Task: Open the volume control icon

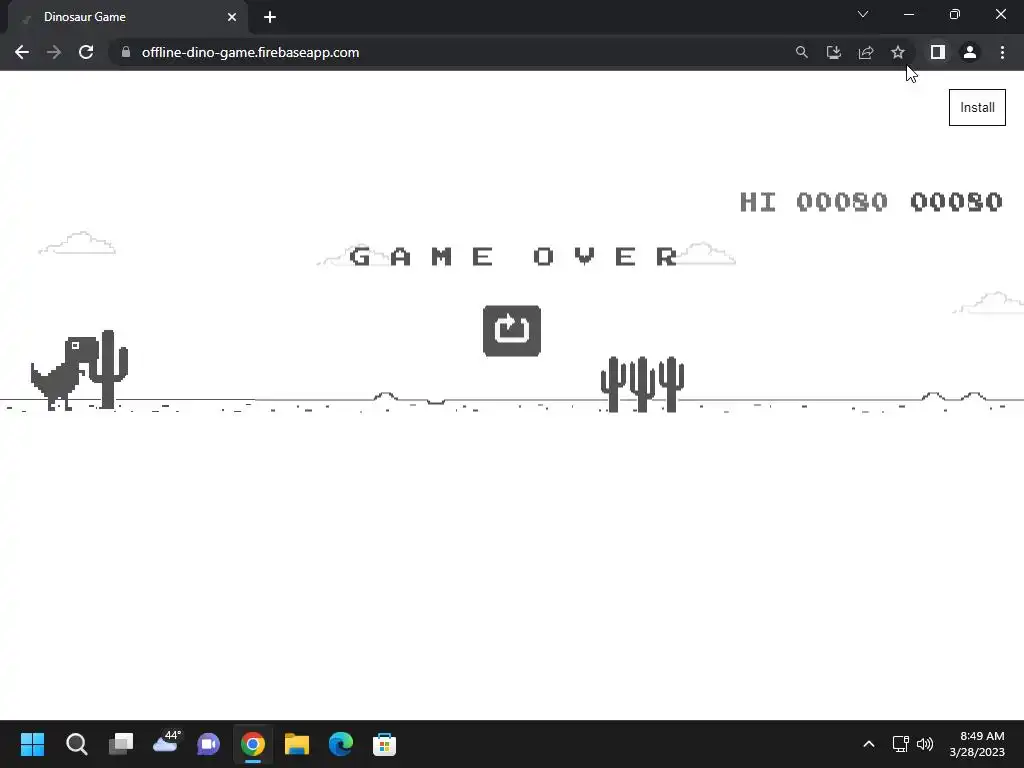Action: tap(925, 744)
